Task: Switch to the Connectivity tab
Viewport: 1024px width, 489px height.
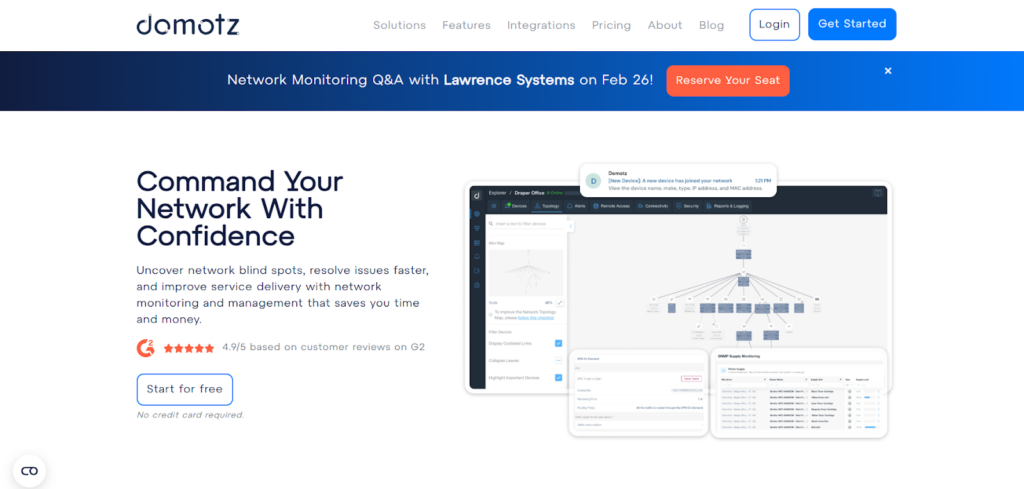Action: [653, 206]
